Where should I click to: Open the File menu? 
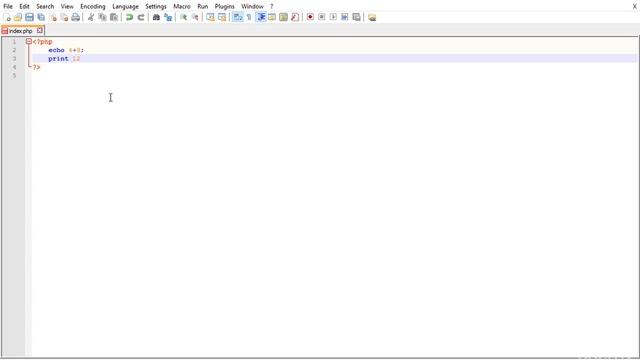pos(8,7)
